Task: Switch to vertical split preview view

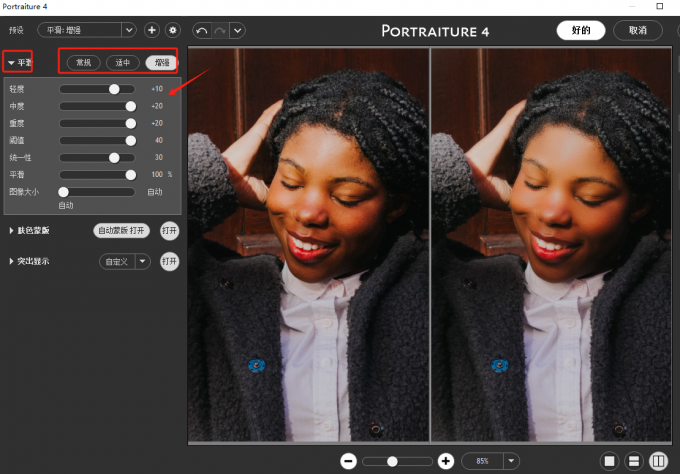Action: (658, 461)
